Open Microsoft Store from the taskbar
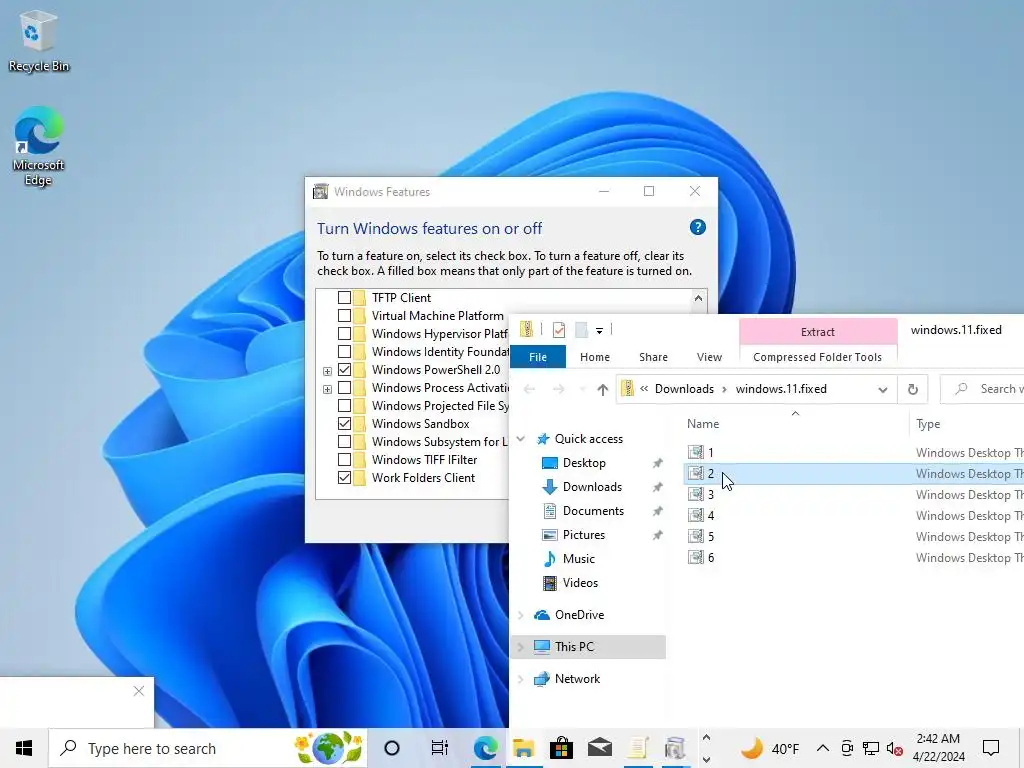Viewport: 1024px width, 768px height. point(561,748)
